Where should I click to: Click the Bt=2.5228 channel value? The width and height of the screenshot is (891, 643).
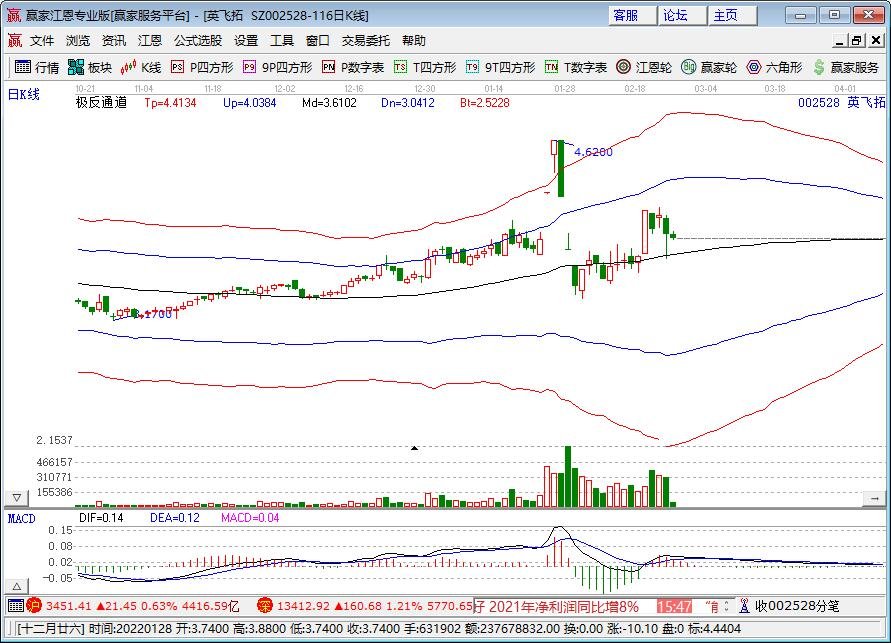coord(485,103)
